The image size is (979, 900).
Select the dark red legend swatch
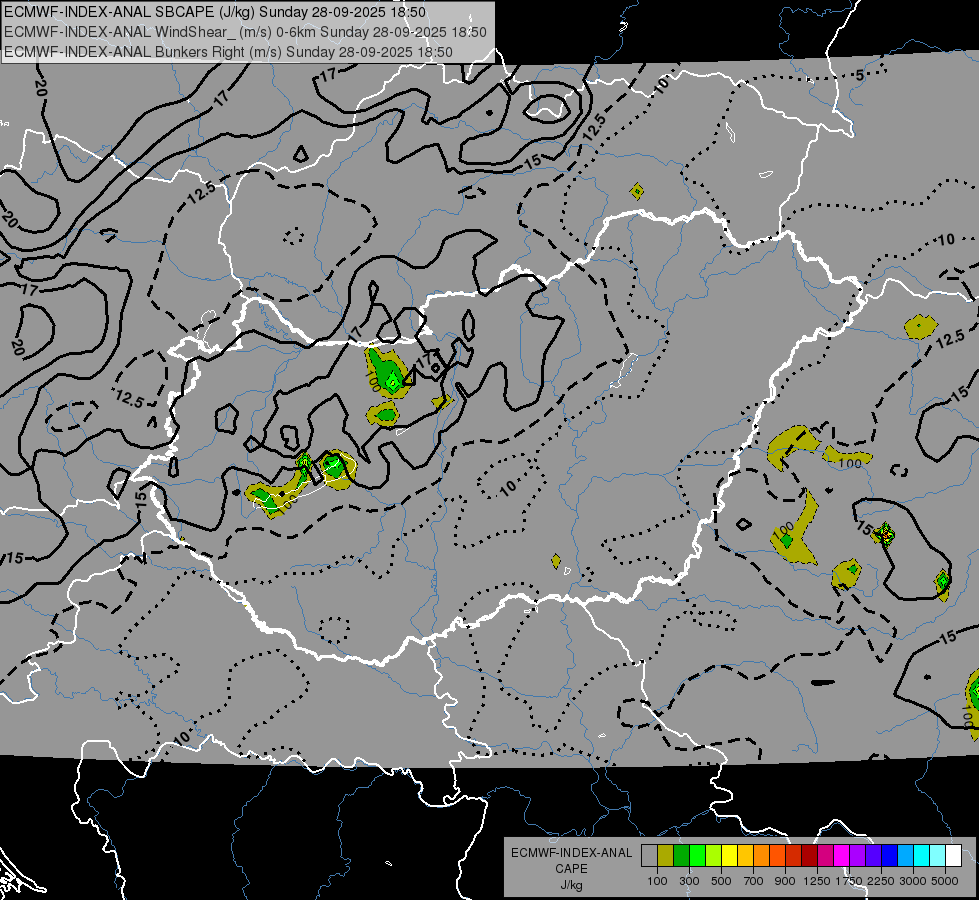[x=809, y=856]
